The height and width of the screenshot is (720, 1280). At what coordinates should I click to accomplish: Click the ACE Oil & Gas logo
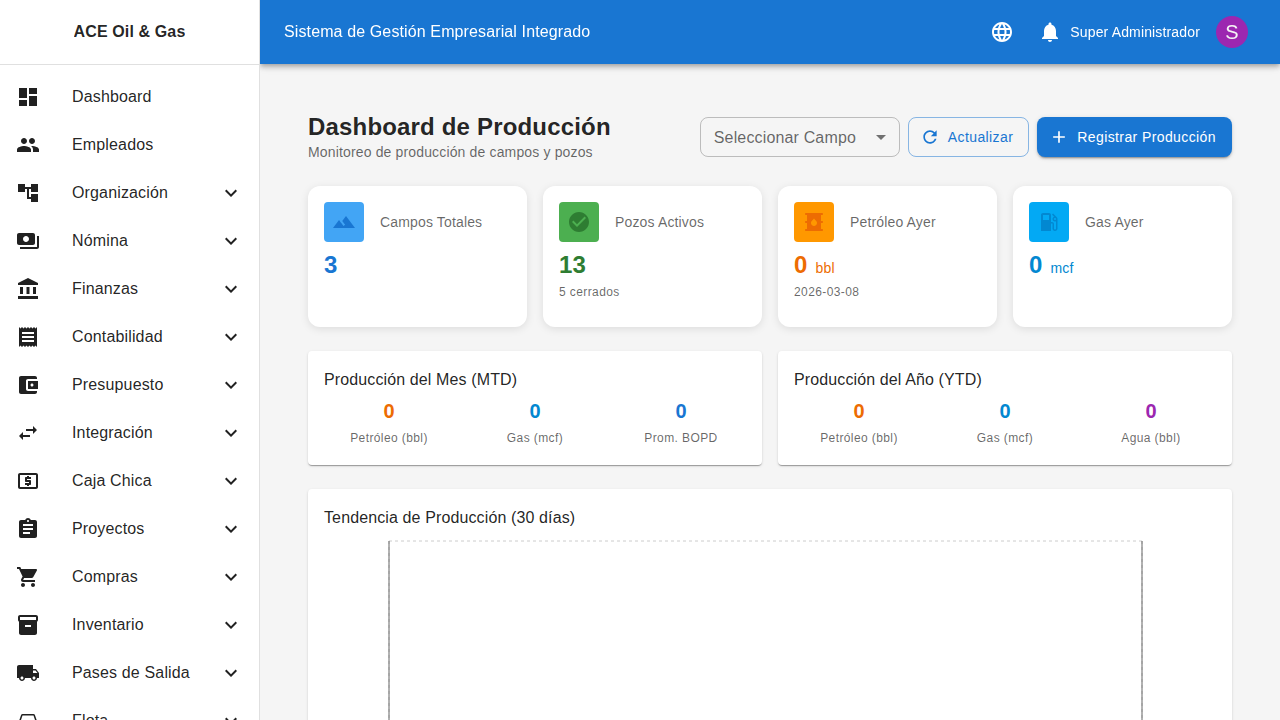129,31
